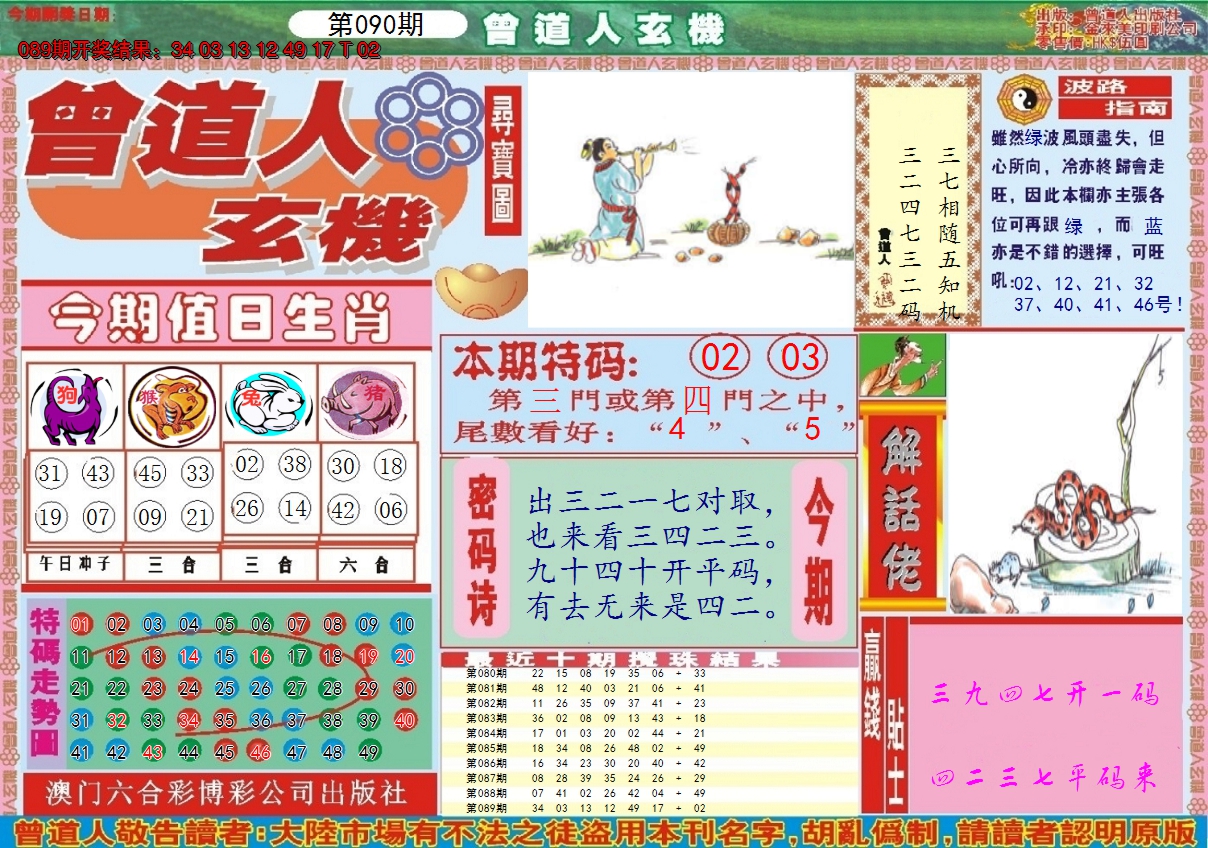The height and width of the screenshot is (848, 1208).
Task: Click the 三七相随五知机 vertical verse
Action: point(950,232)
